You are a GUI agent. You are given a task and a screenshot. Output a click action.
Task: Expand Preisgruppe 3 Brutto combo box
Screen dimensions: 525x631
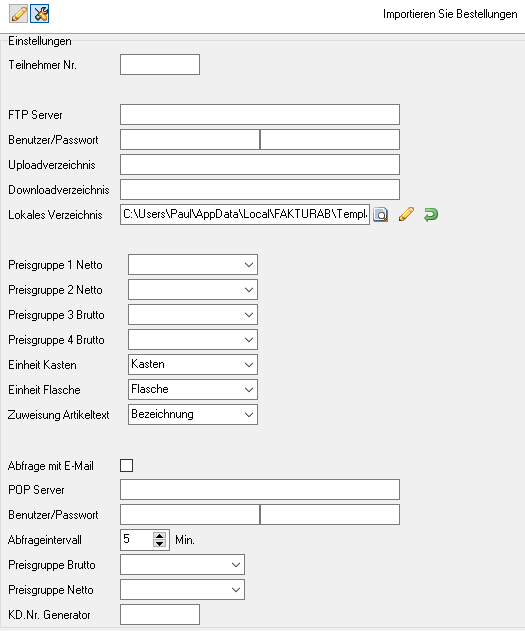tap(193, 315)
